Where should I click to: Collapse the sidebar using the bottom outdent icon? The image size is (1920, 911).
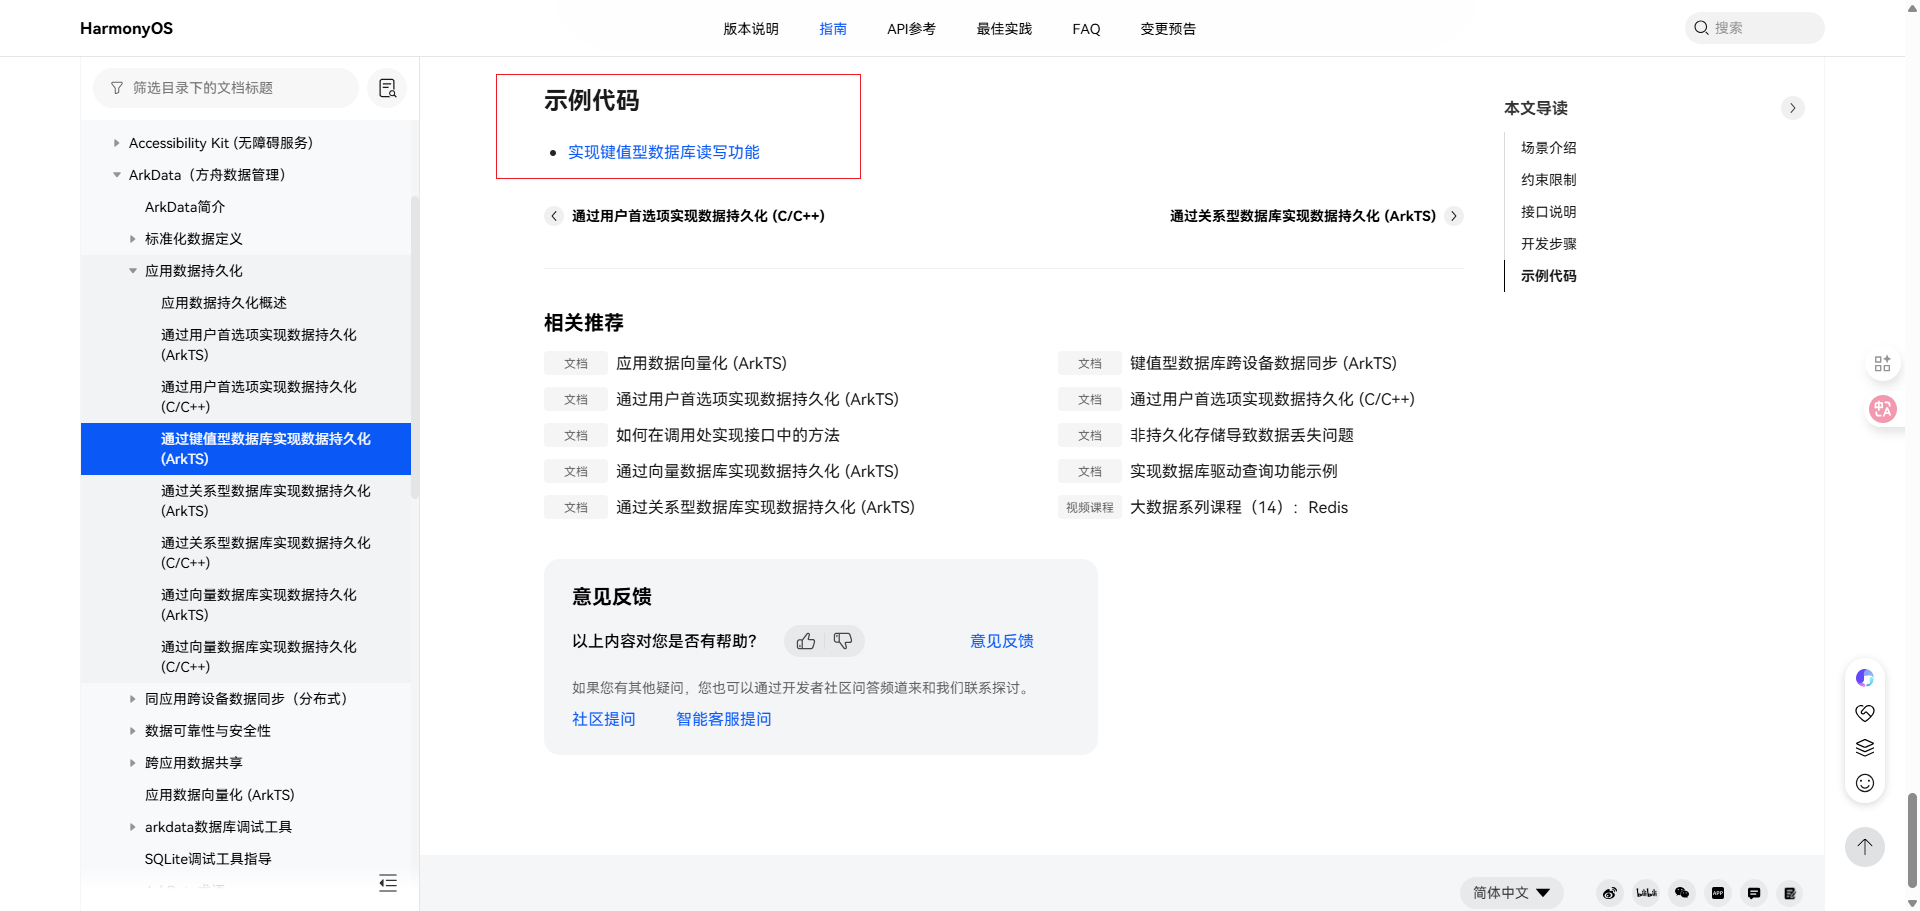388,883
